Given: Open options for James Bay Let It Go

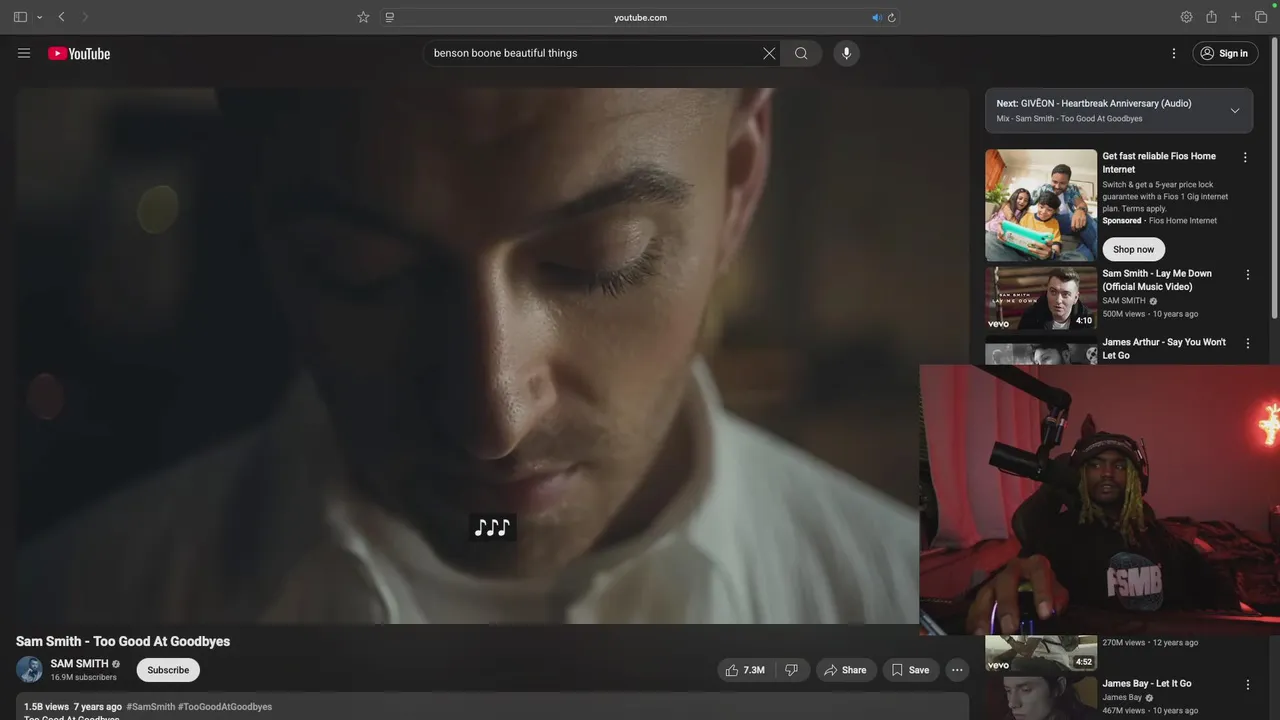Looking at the screenshot, I should (x=1247, y=685).
